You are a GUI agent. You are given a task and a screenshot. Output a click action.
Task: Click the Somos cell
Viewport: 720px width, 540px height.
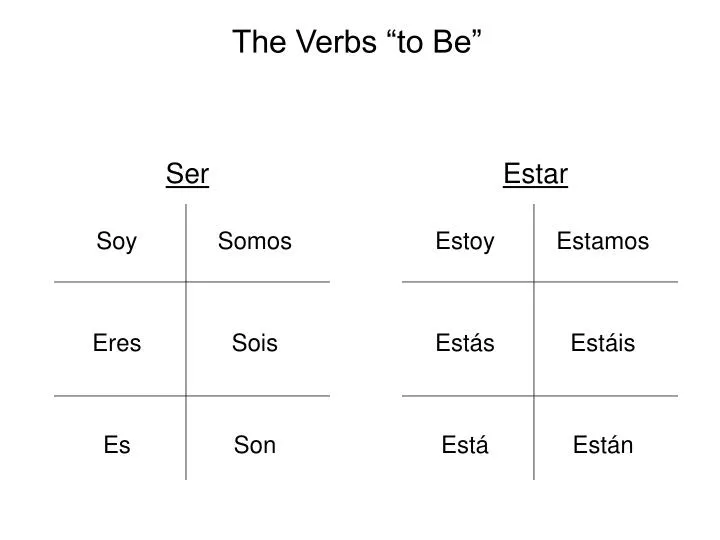[255, 241]
